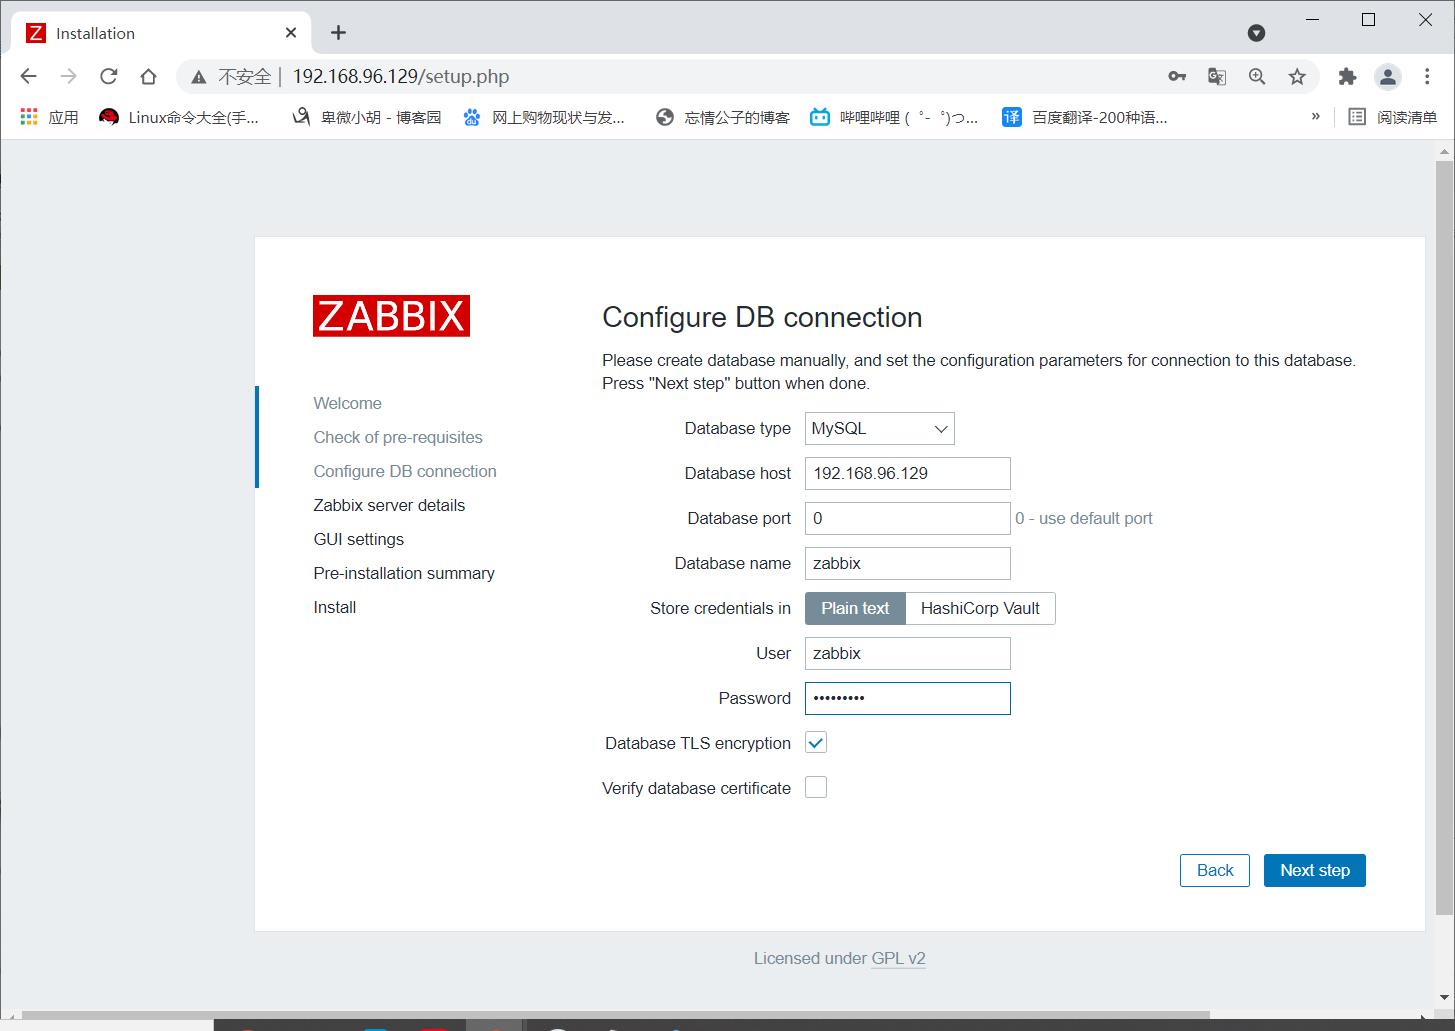This screenshot has height=1031, width=1455.
Task: Open the zoom magnifier icon
Action: pos(1257,76)
